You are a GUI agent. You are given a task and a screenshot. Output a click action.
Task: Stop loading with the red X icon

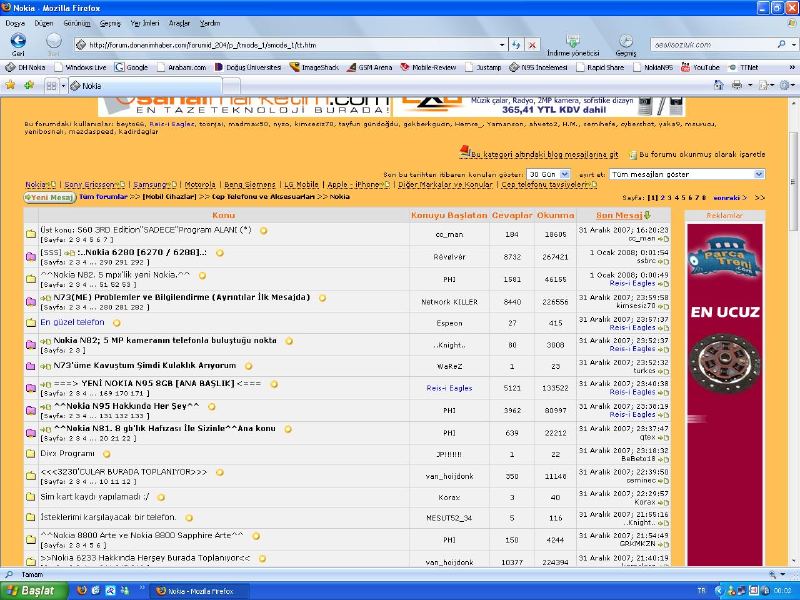[532, 45]
